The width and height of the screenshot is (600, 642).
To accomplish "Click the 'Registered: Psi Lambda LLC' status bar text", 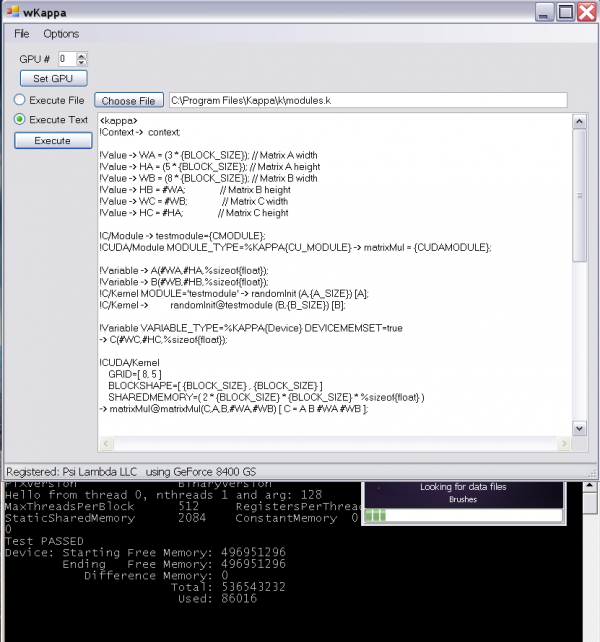I will tap(71, 472).
